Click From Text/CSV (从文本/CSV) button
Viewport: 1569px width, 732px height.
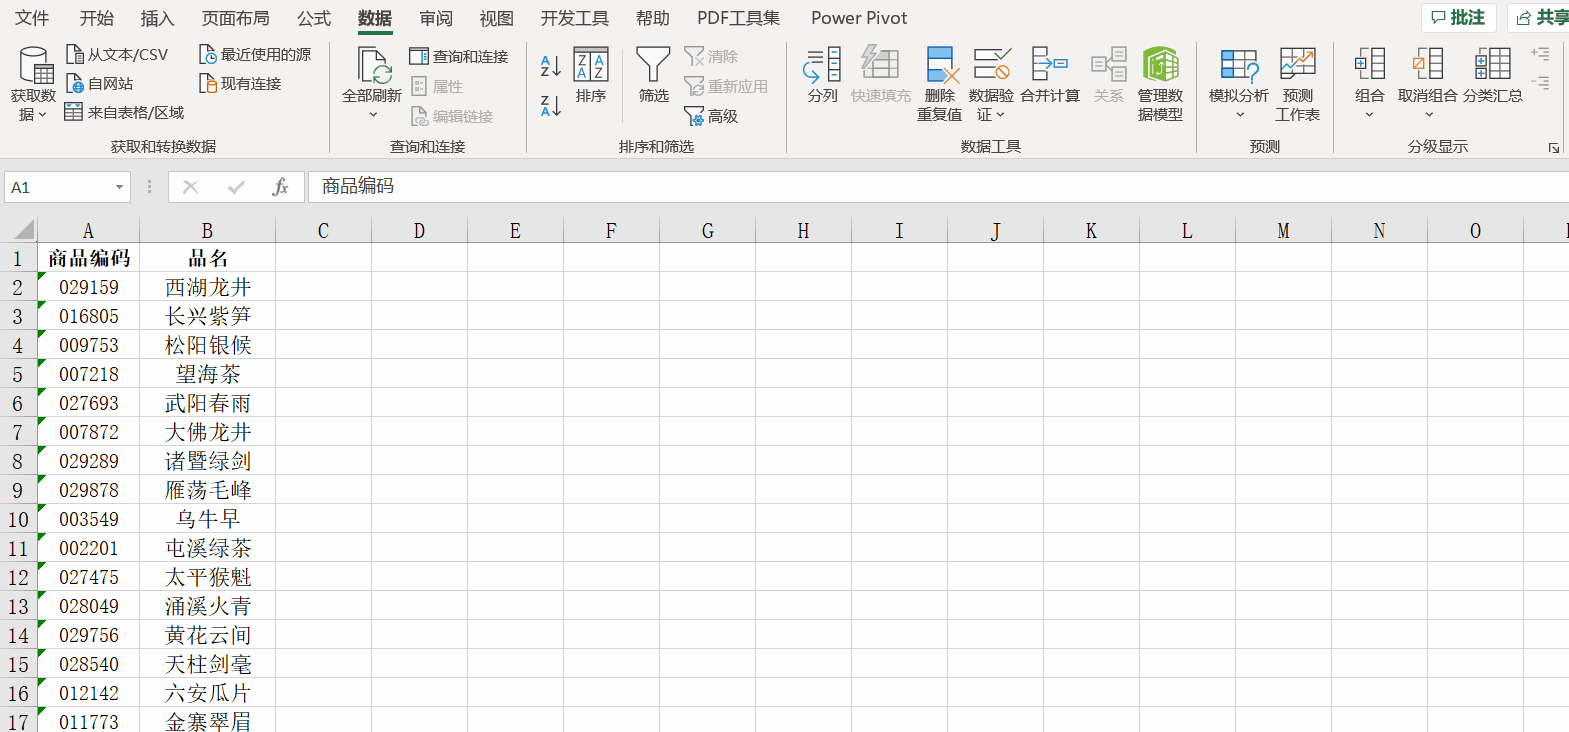[117, 54]
